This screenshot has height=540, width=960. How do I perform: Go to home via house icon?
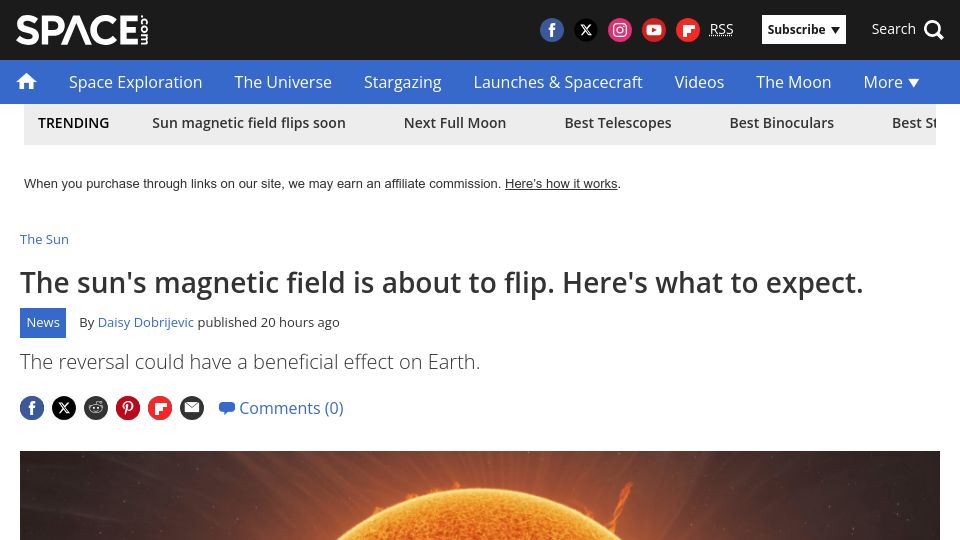coord(26,81)
